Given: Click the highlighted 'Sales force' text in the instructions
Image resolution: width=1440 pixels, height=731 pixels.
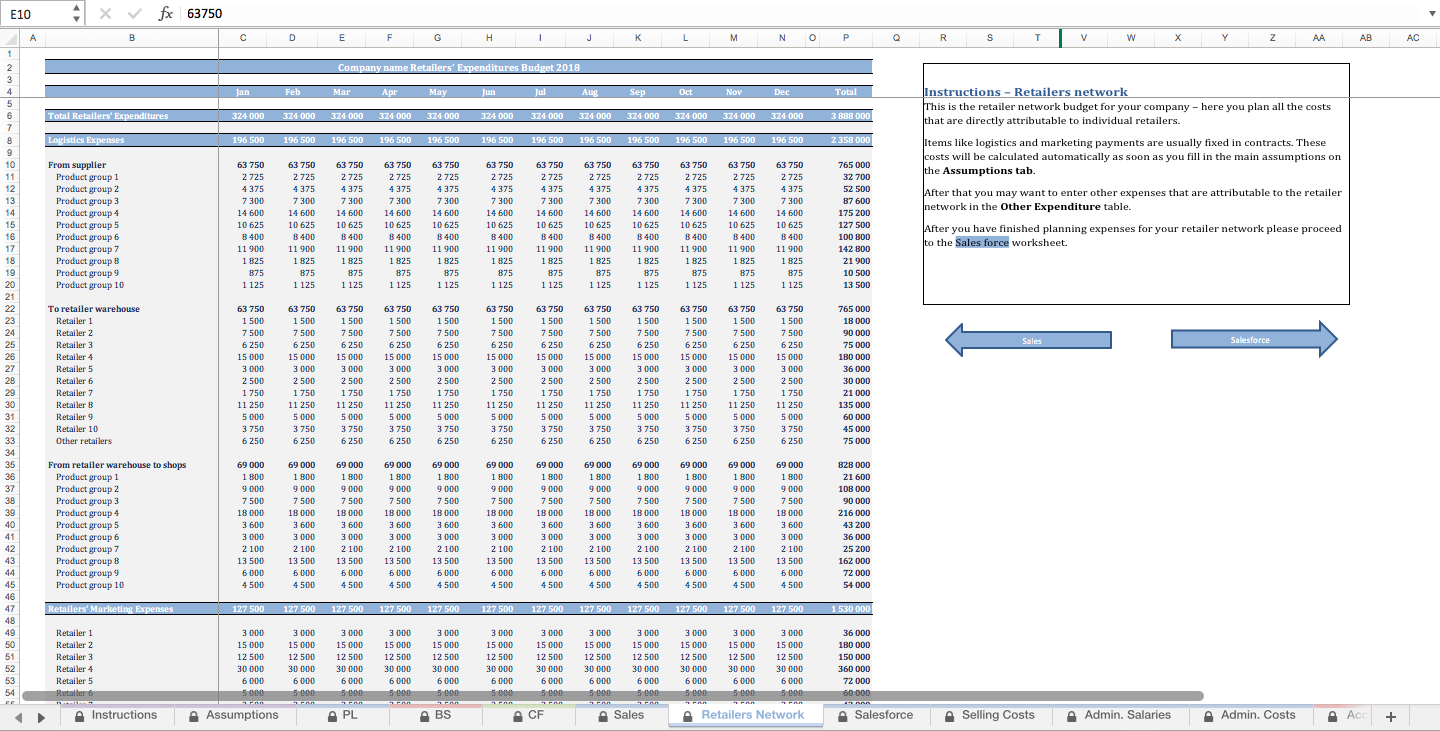Looking at the screenshot, I should point(981,243).
